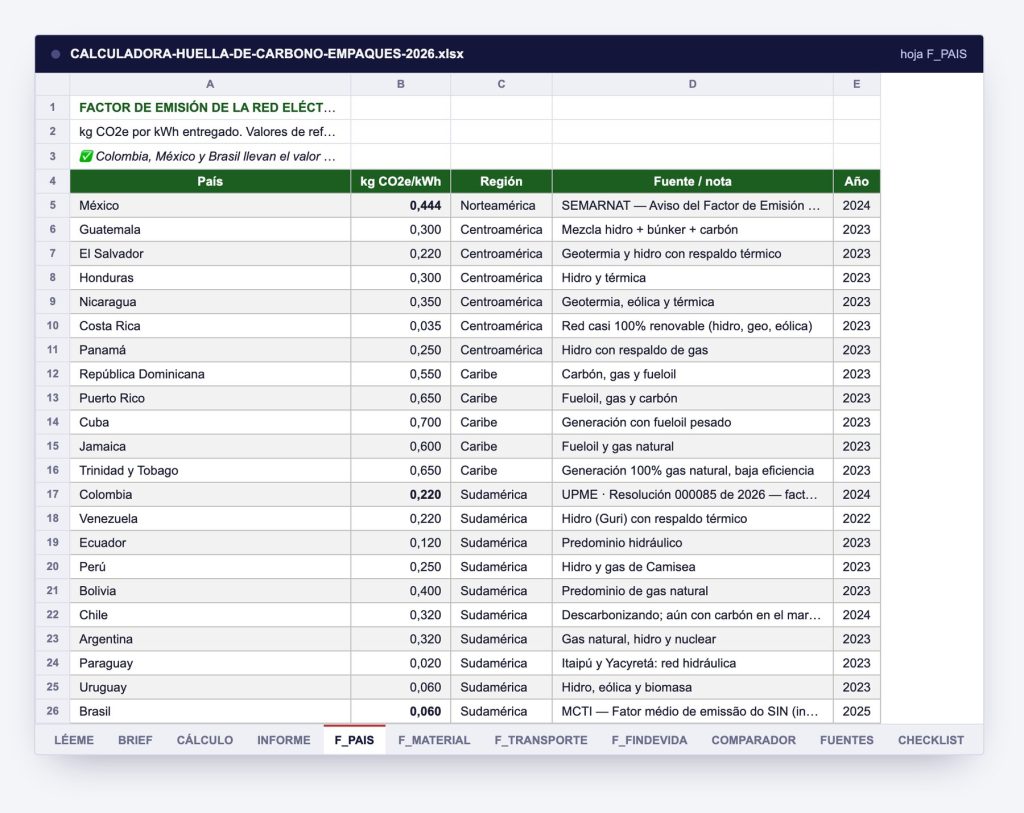Click 'Hidro con respaldo de gas' note
1024x813 pixels.
click(692, 350)
